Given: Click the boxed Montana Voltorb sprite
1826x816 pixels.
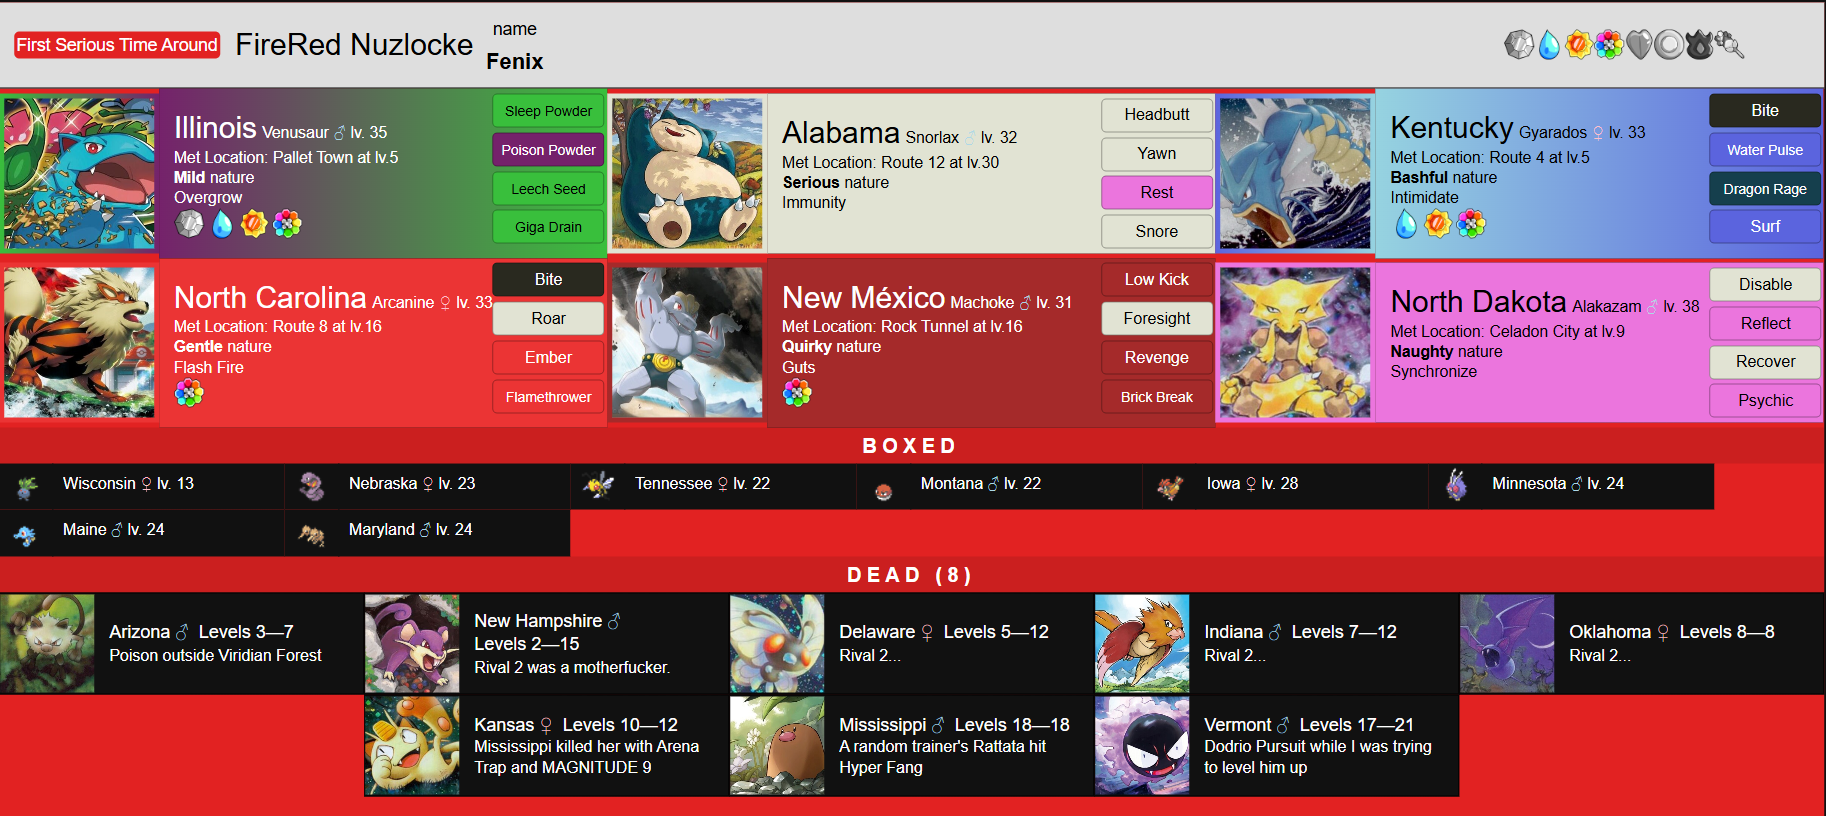Looking at the screenshot, I should 883,492.
